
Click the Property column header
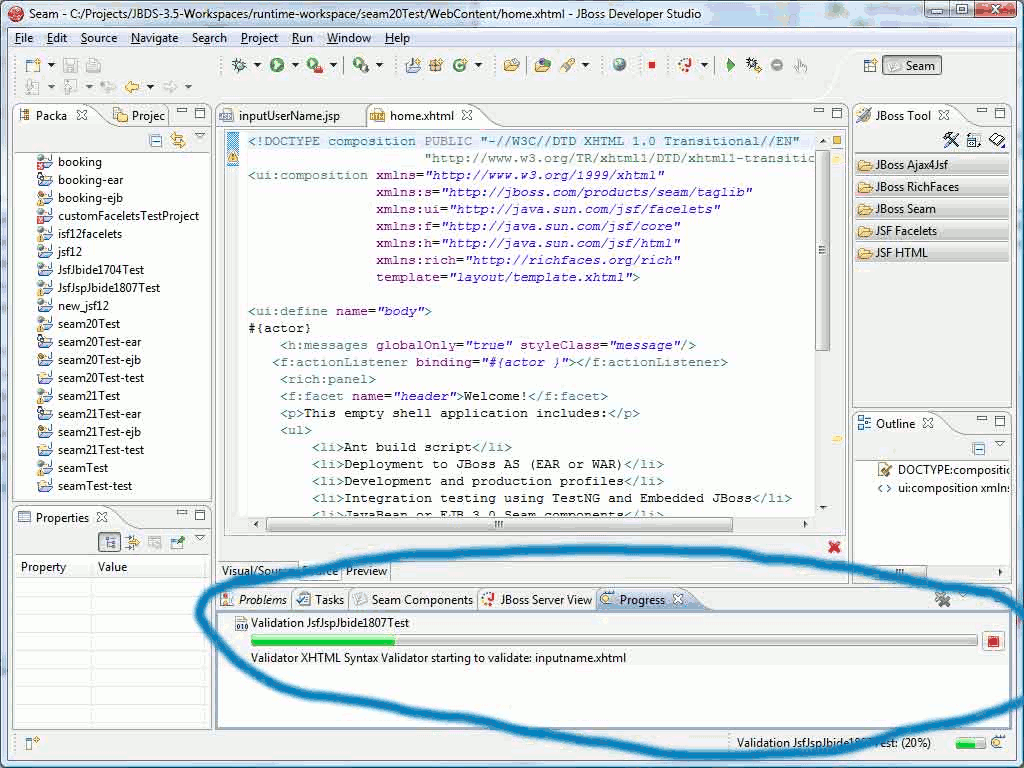(x=54, y=567)
